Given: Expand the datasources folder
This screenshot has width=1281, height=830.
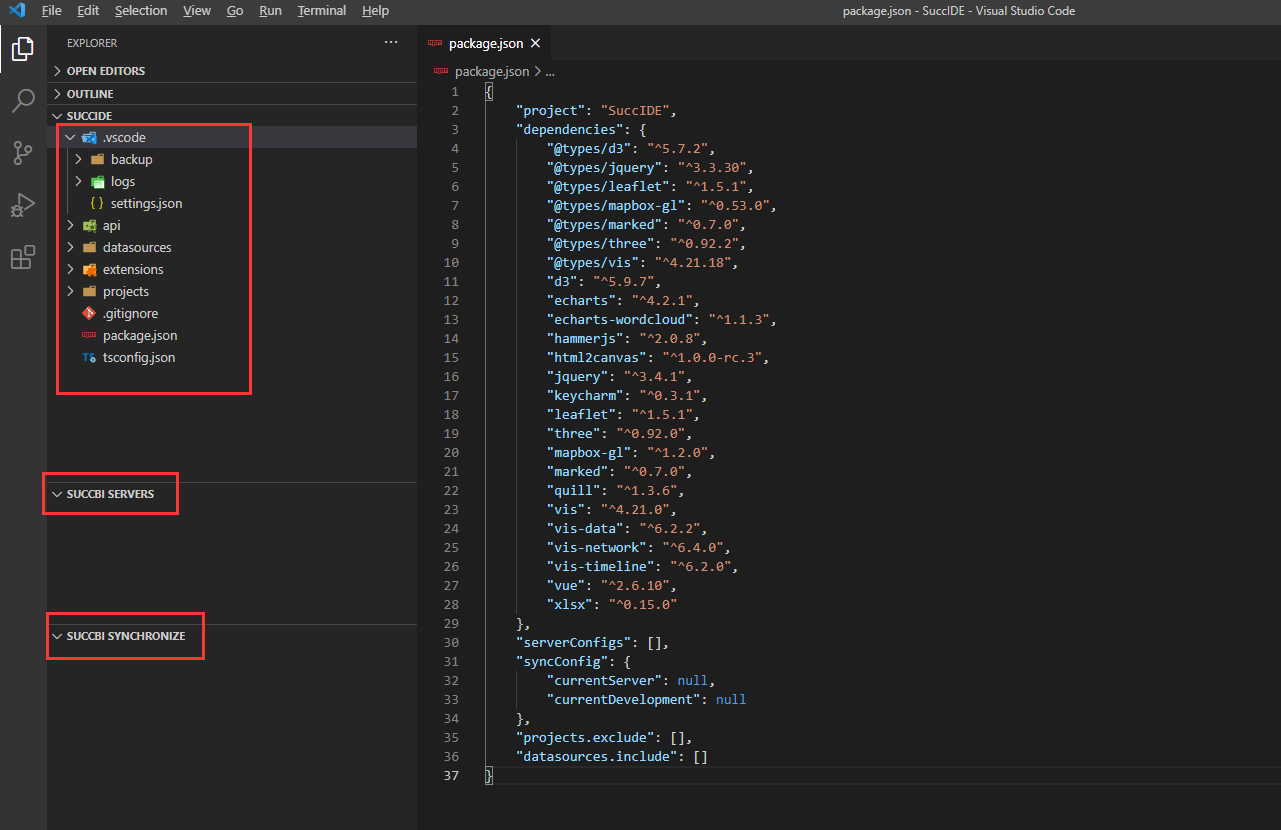Looking at the screenshot, I should pos(136,247).
